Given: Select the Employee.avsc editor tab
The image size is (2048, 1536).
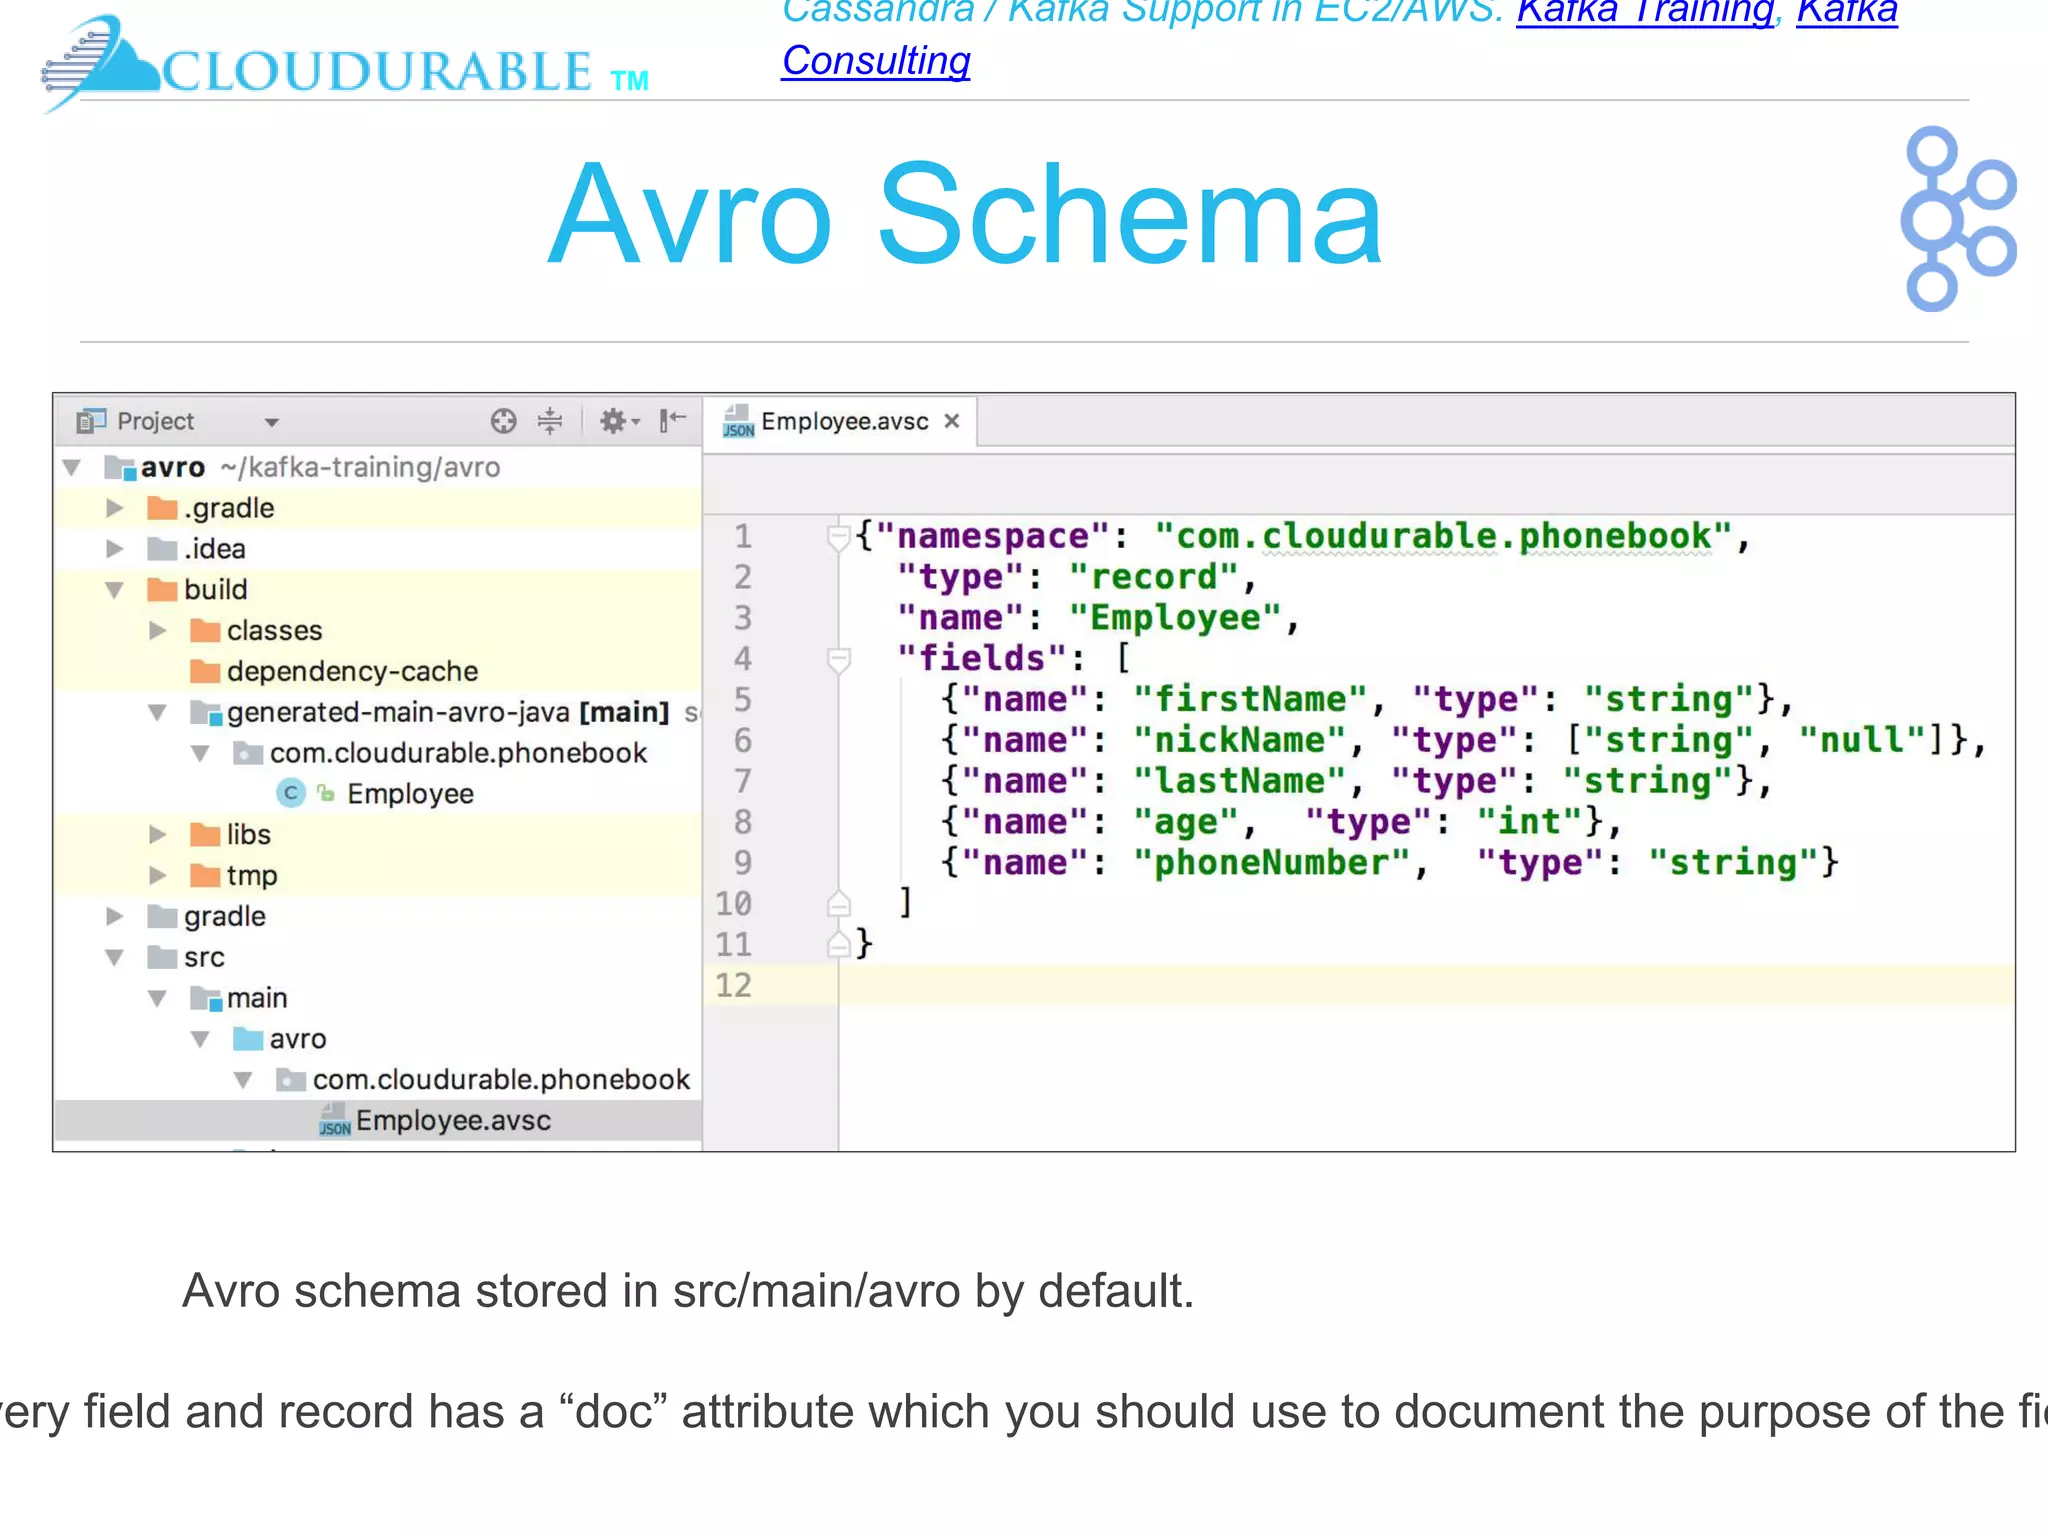Looking at the screenshot, I should point(843,422).
